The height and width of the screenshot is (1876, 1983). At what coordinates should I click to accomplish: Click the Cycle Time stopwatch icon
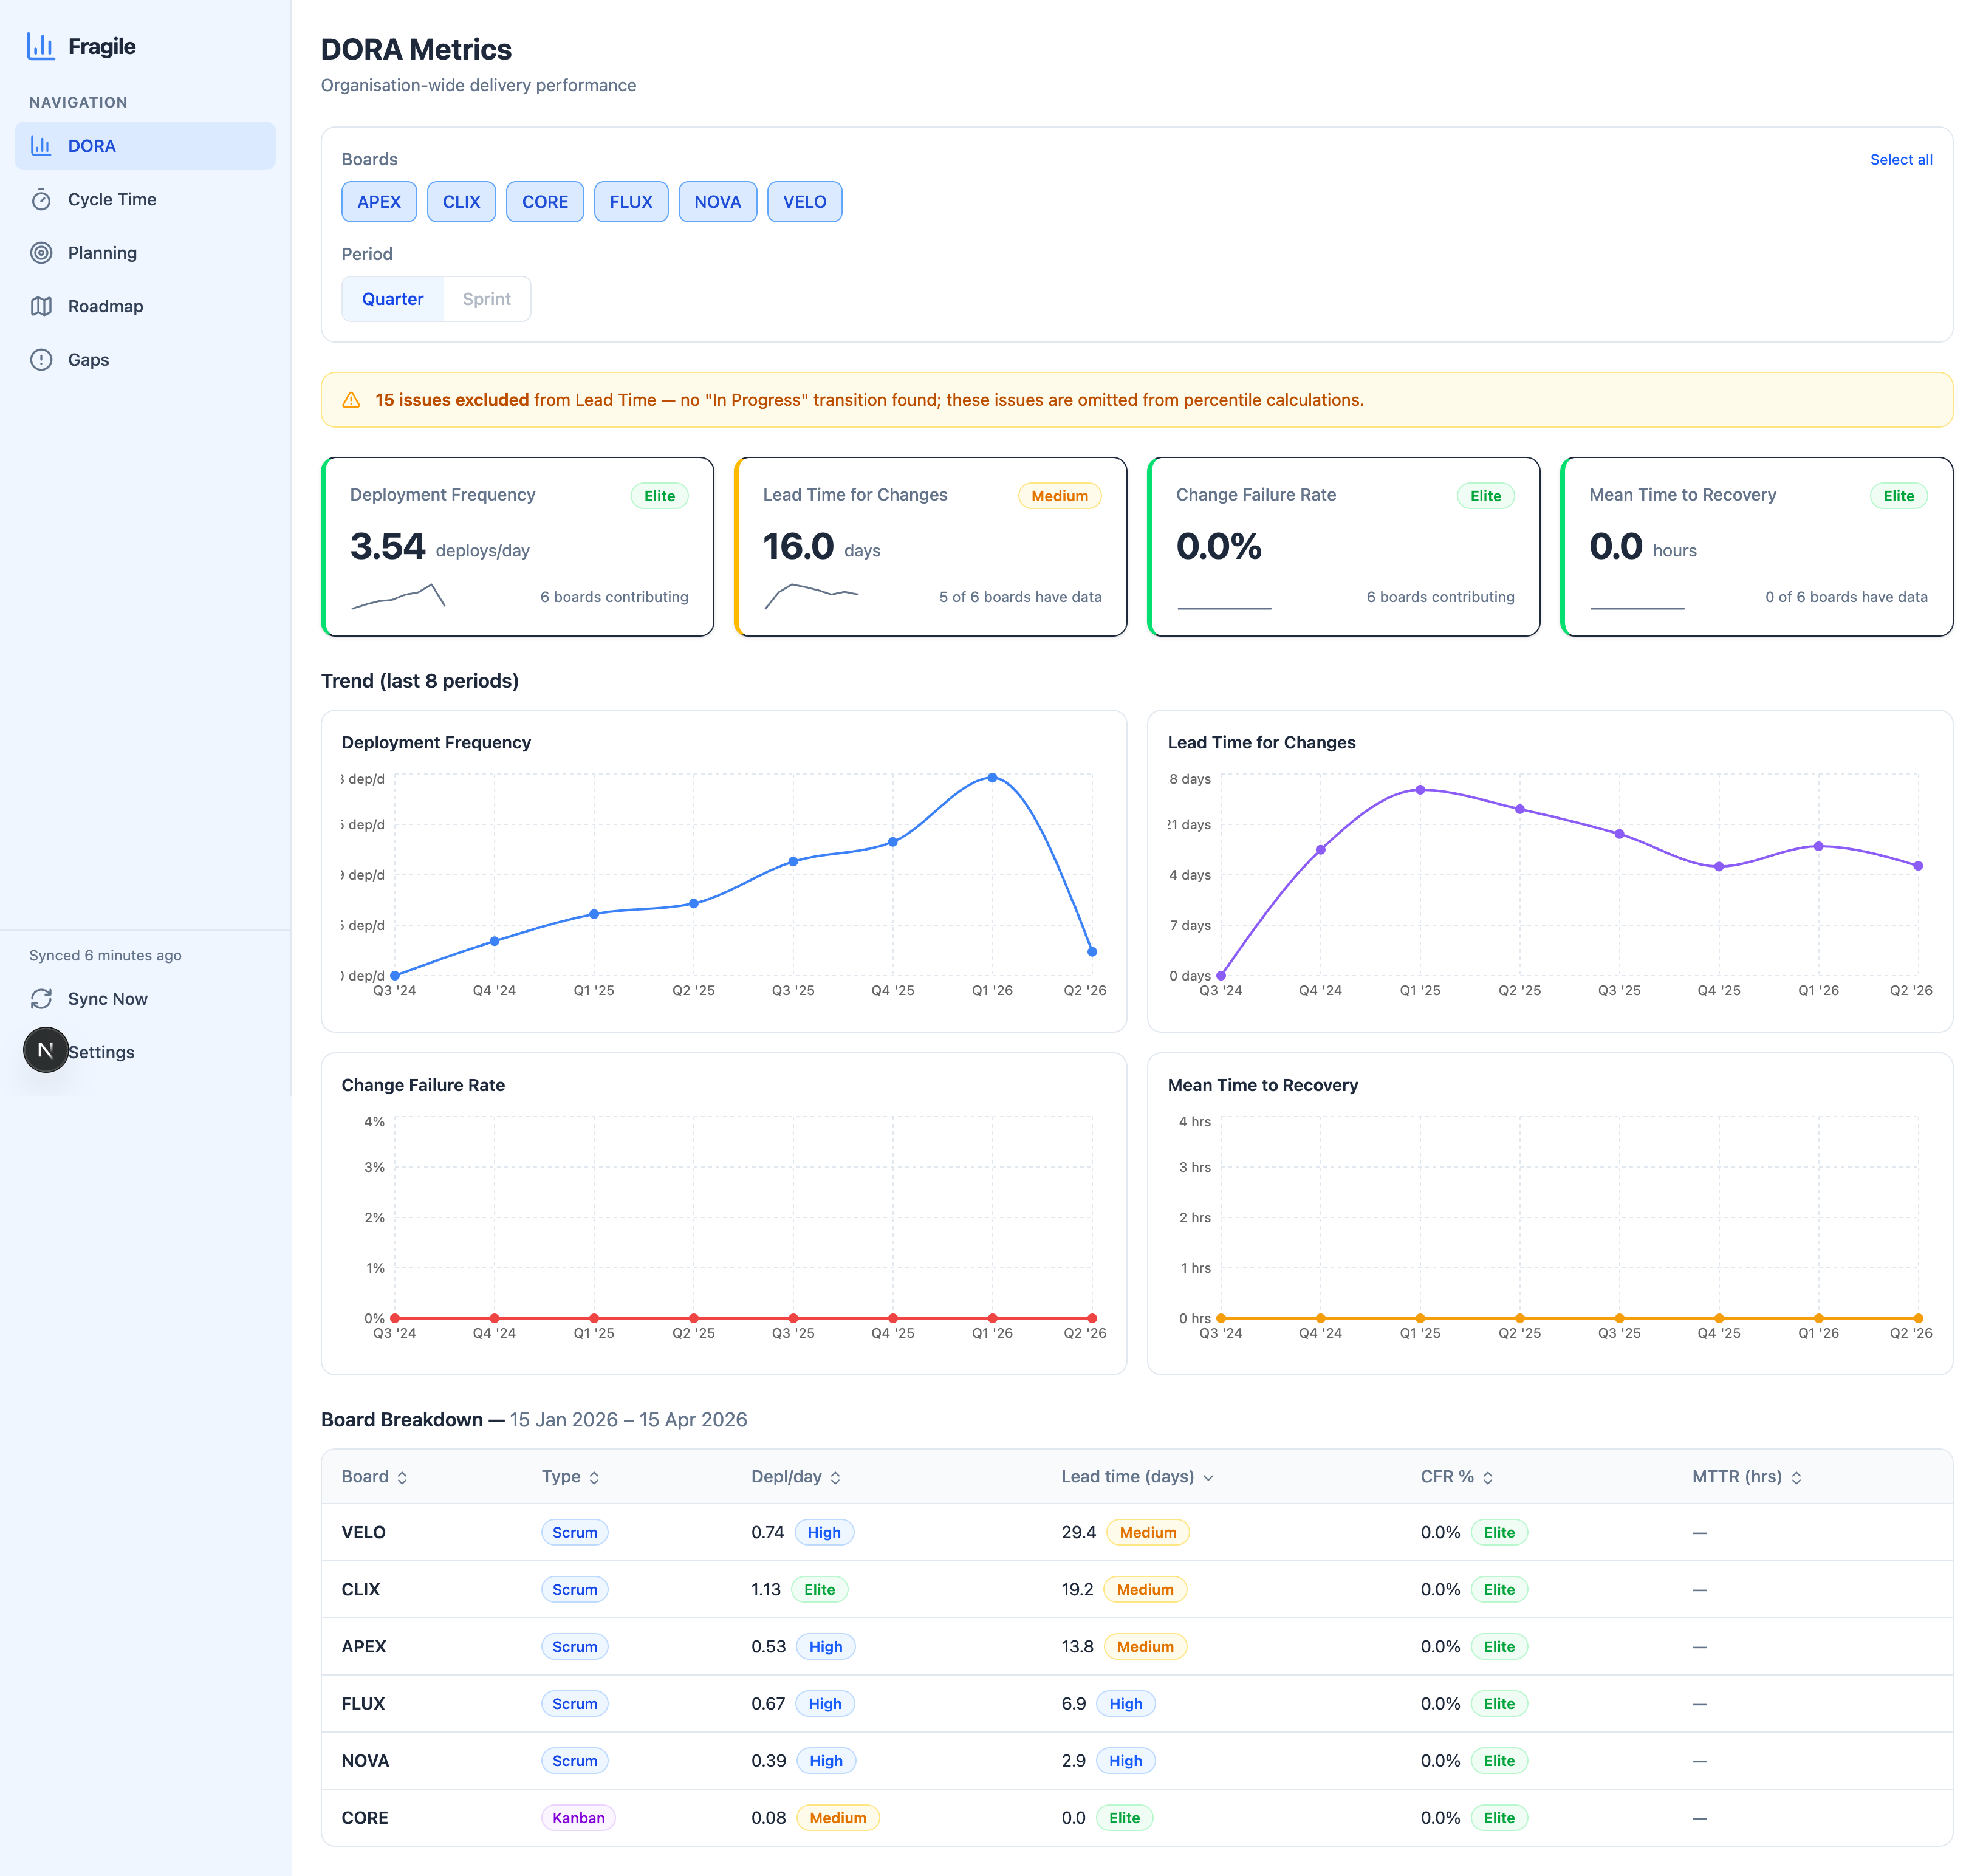(x=41, y=200)
